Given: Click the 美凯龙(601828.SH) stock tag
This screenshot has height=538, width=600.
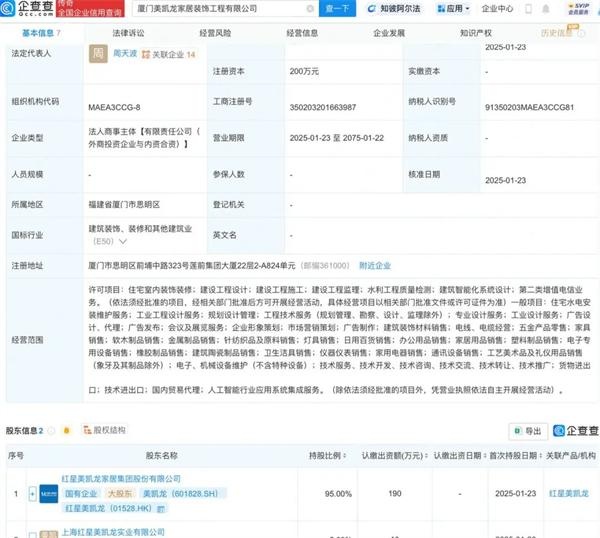Looking at the screenshot, I should click(x=183, y=494).
